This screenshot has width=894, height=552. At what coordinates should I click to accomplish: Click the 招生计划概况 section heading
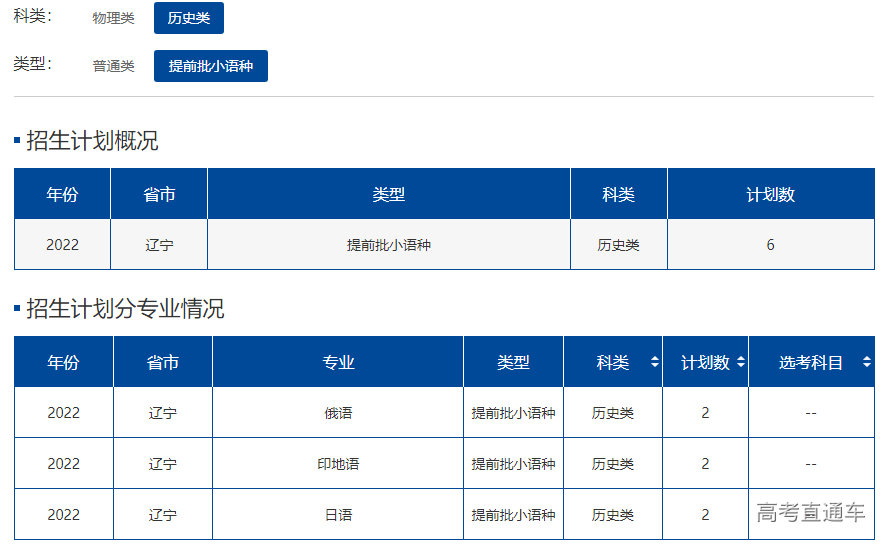click(92, 141)
